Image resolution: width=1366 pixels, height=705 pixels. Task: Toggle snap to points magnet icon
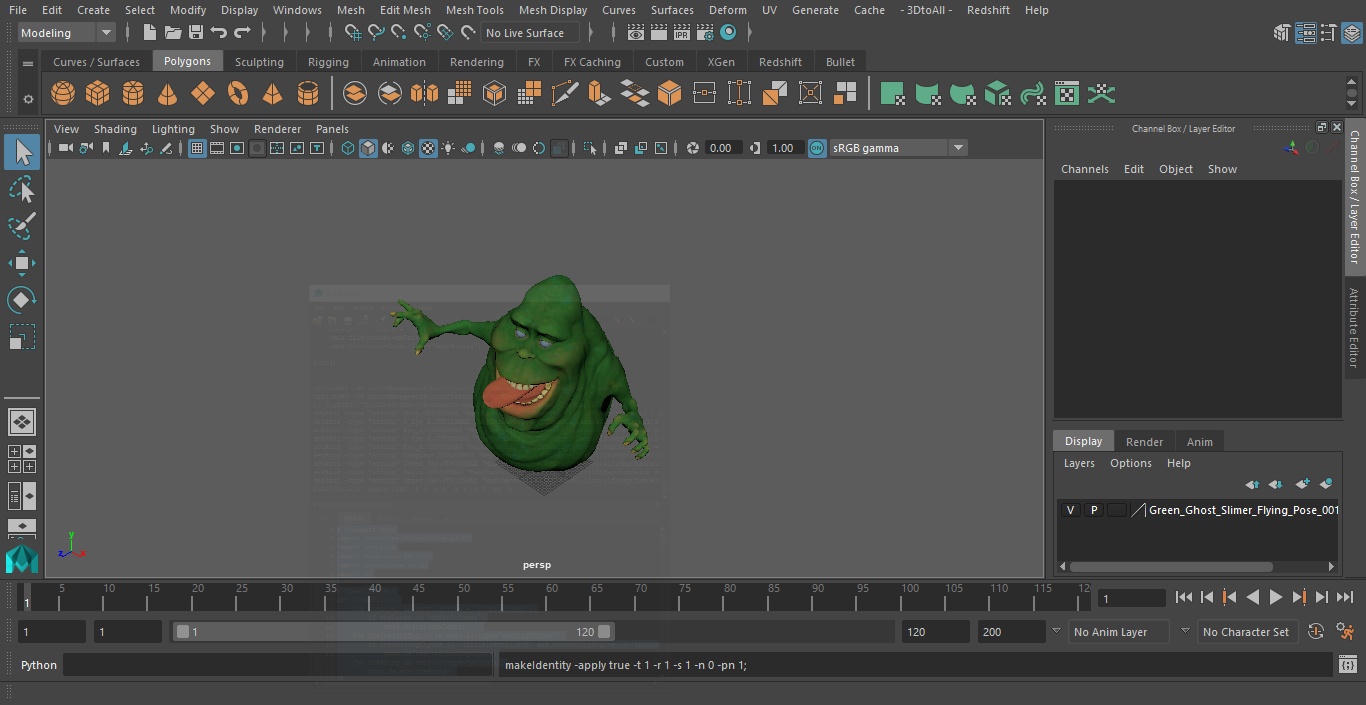[399, 33]
